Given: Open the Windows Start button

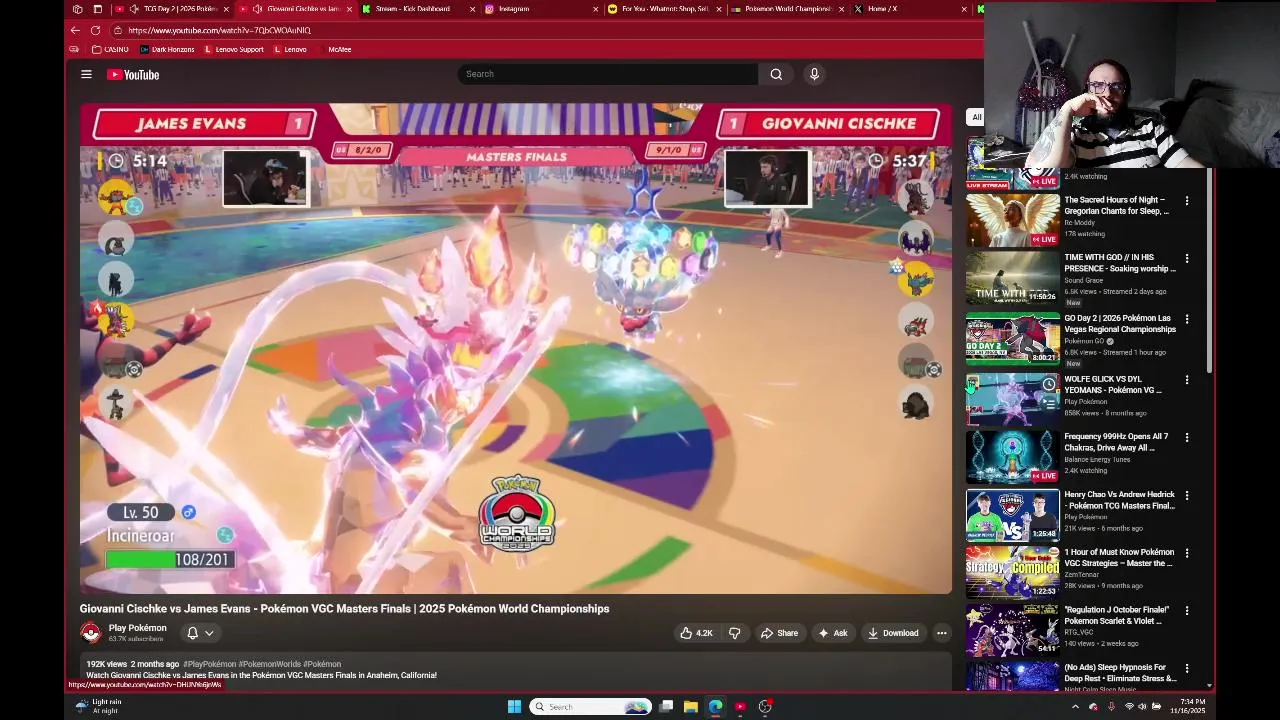Looking at the screenshot, I should (x=514, y=707).
